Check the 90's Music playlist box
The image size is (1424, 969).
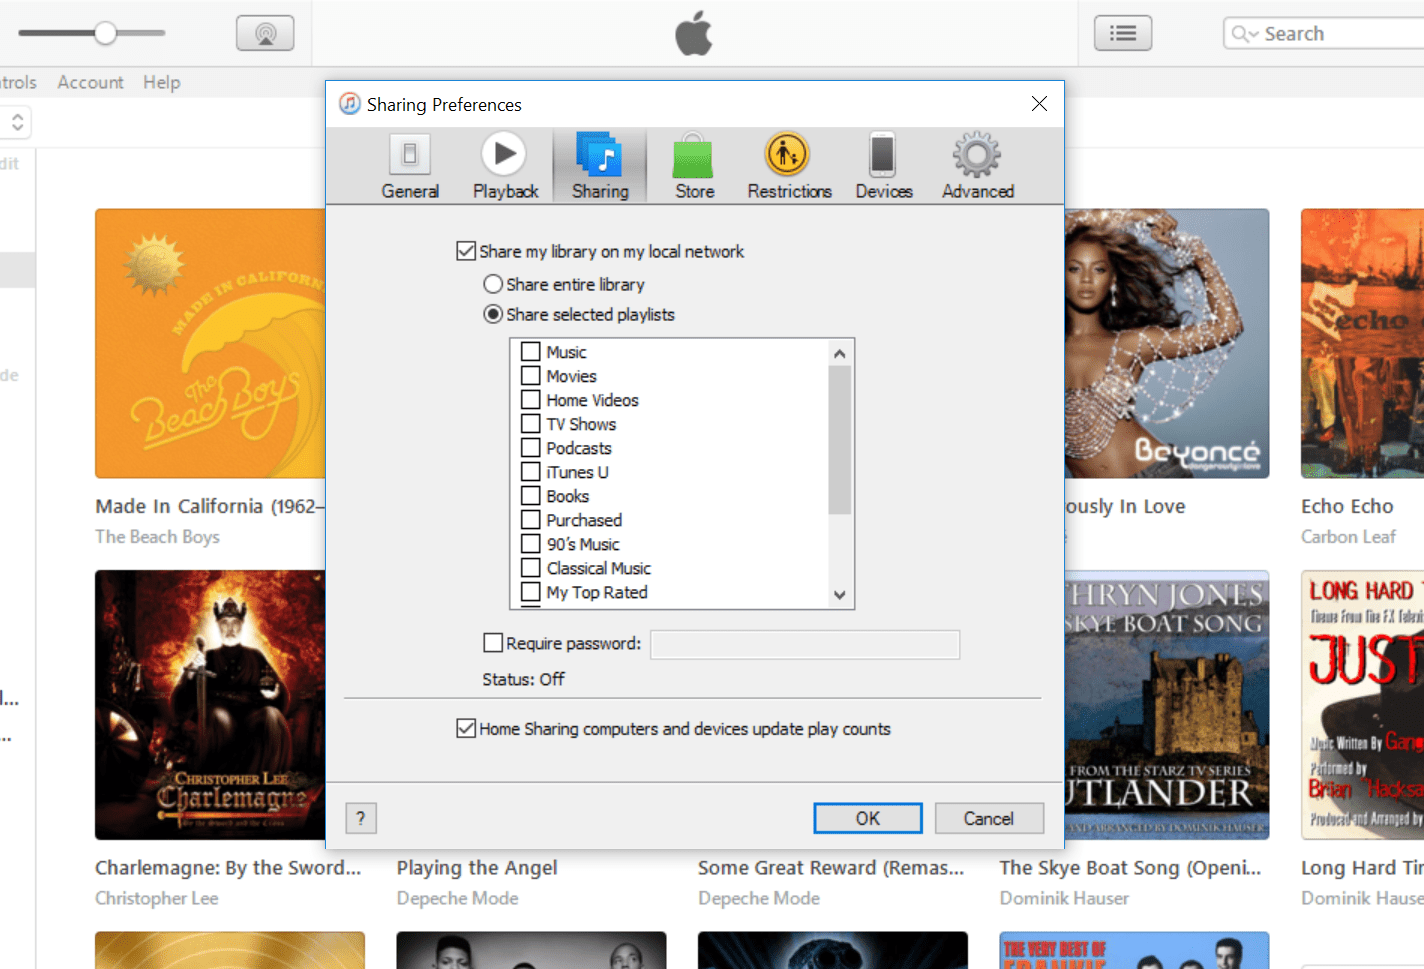coord(531,544)
